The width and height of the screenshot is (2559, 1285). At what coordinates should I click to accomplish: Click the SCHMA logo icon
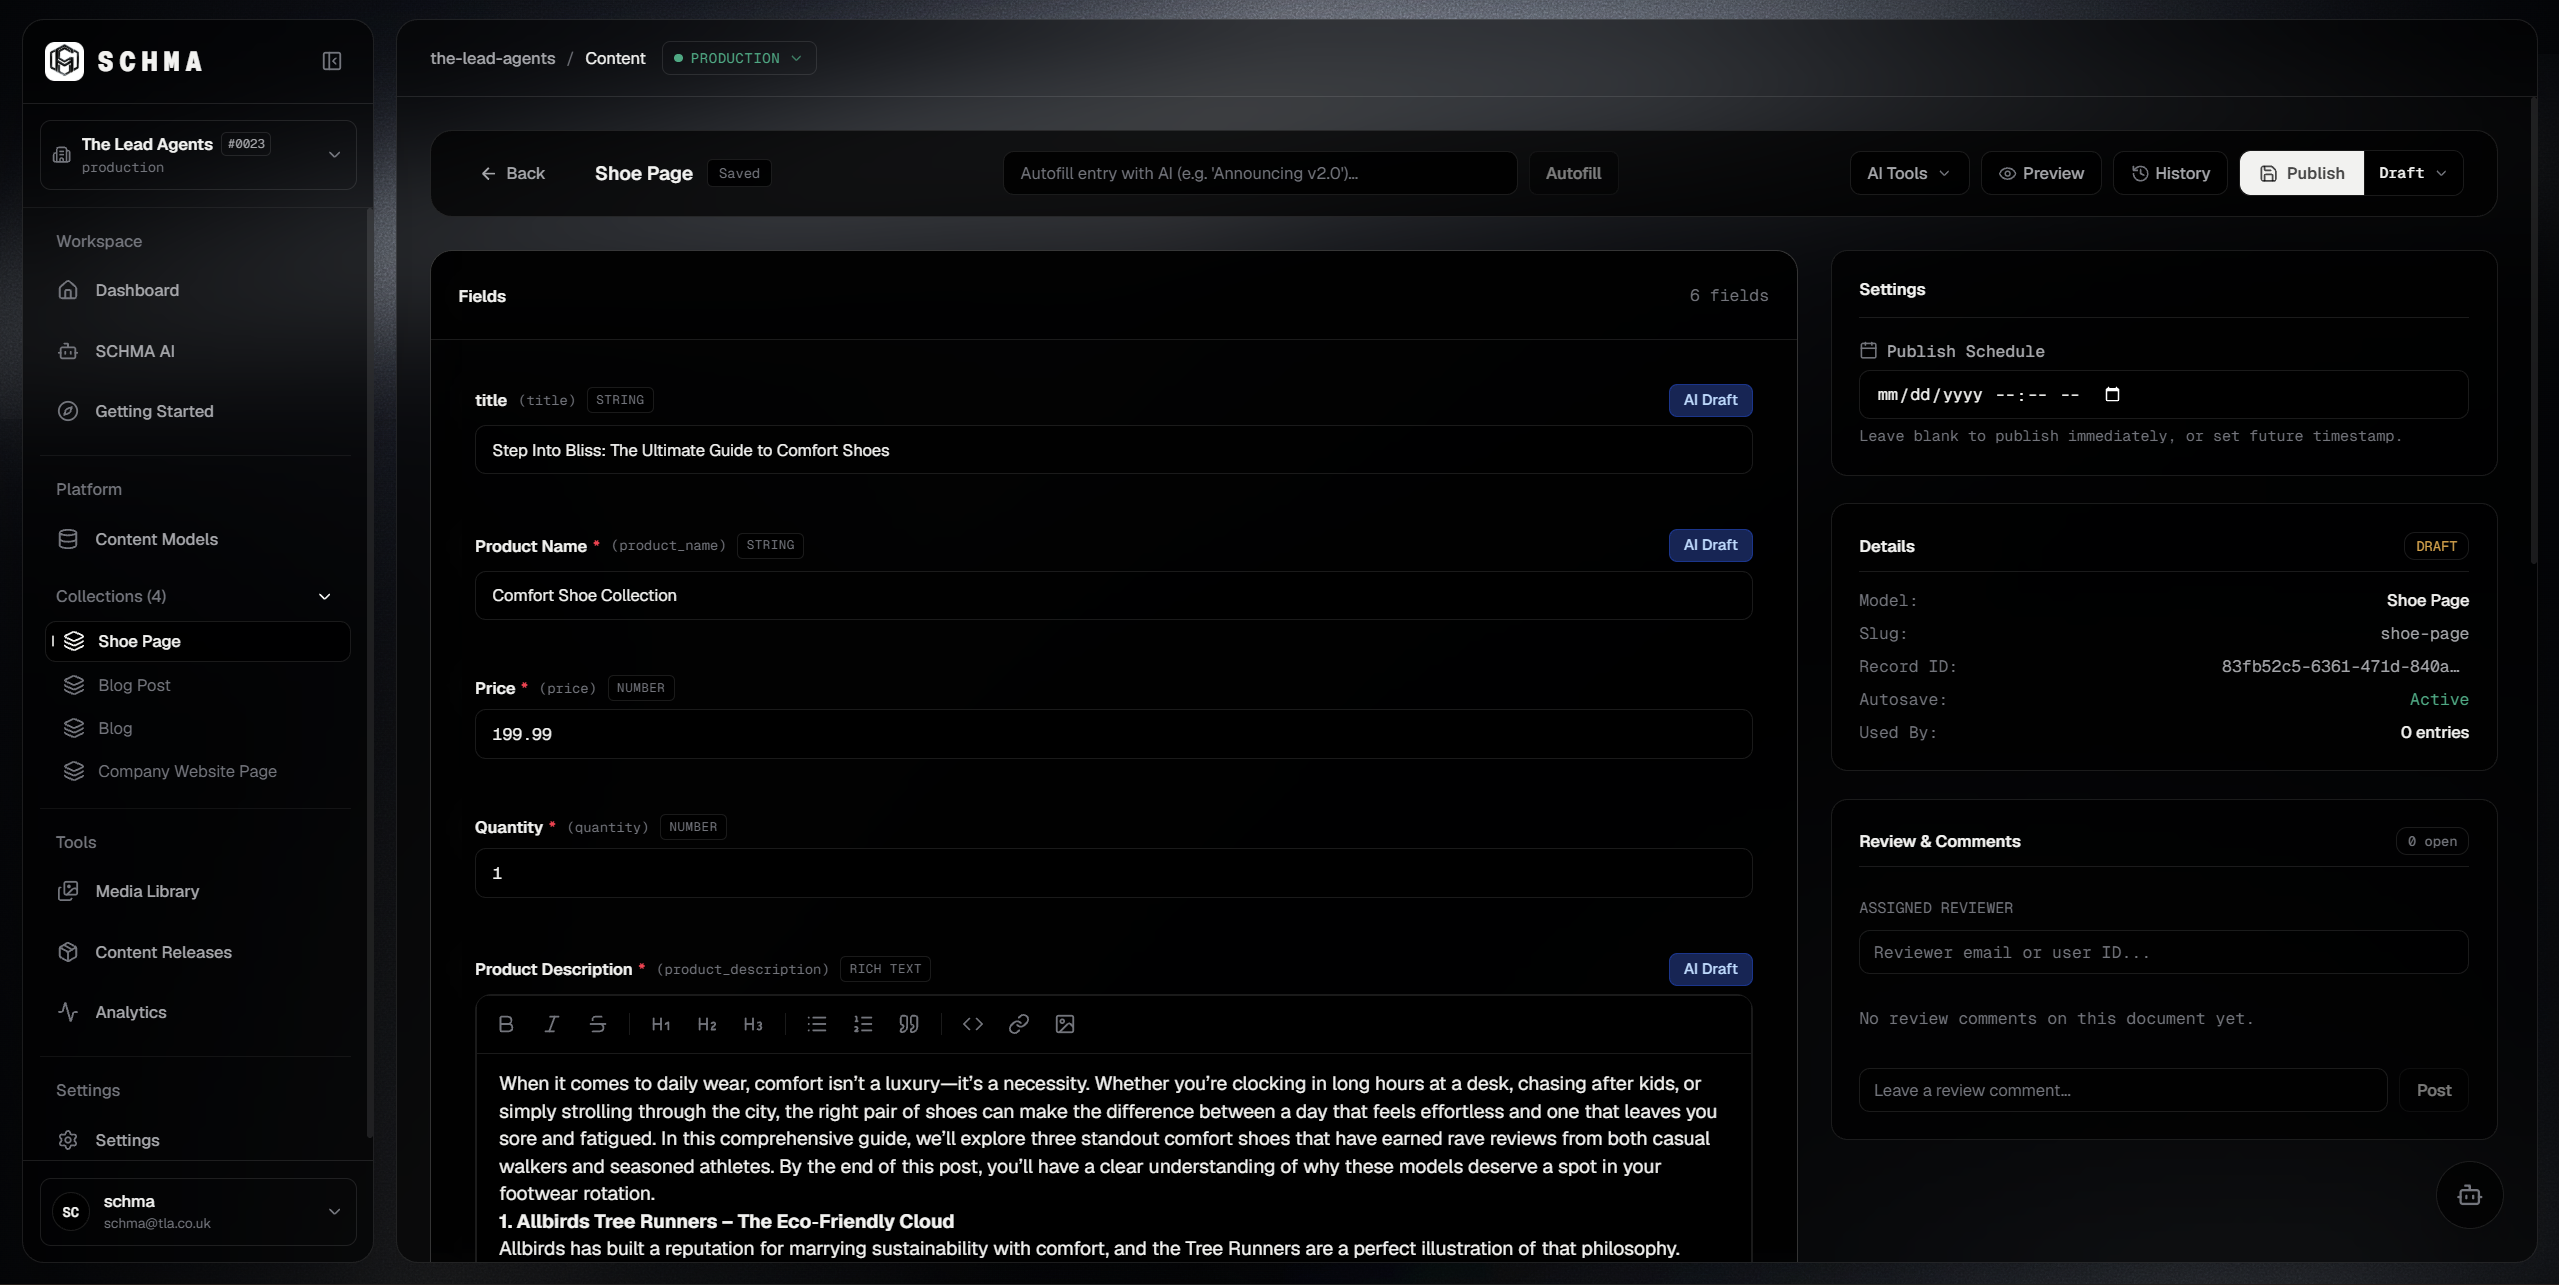(65, 61)
